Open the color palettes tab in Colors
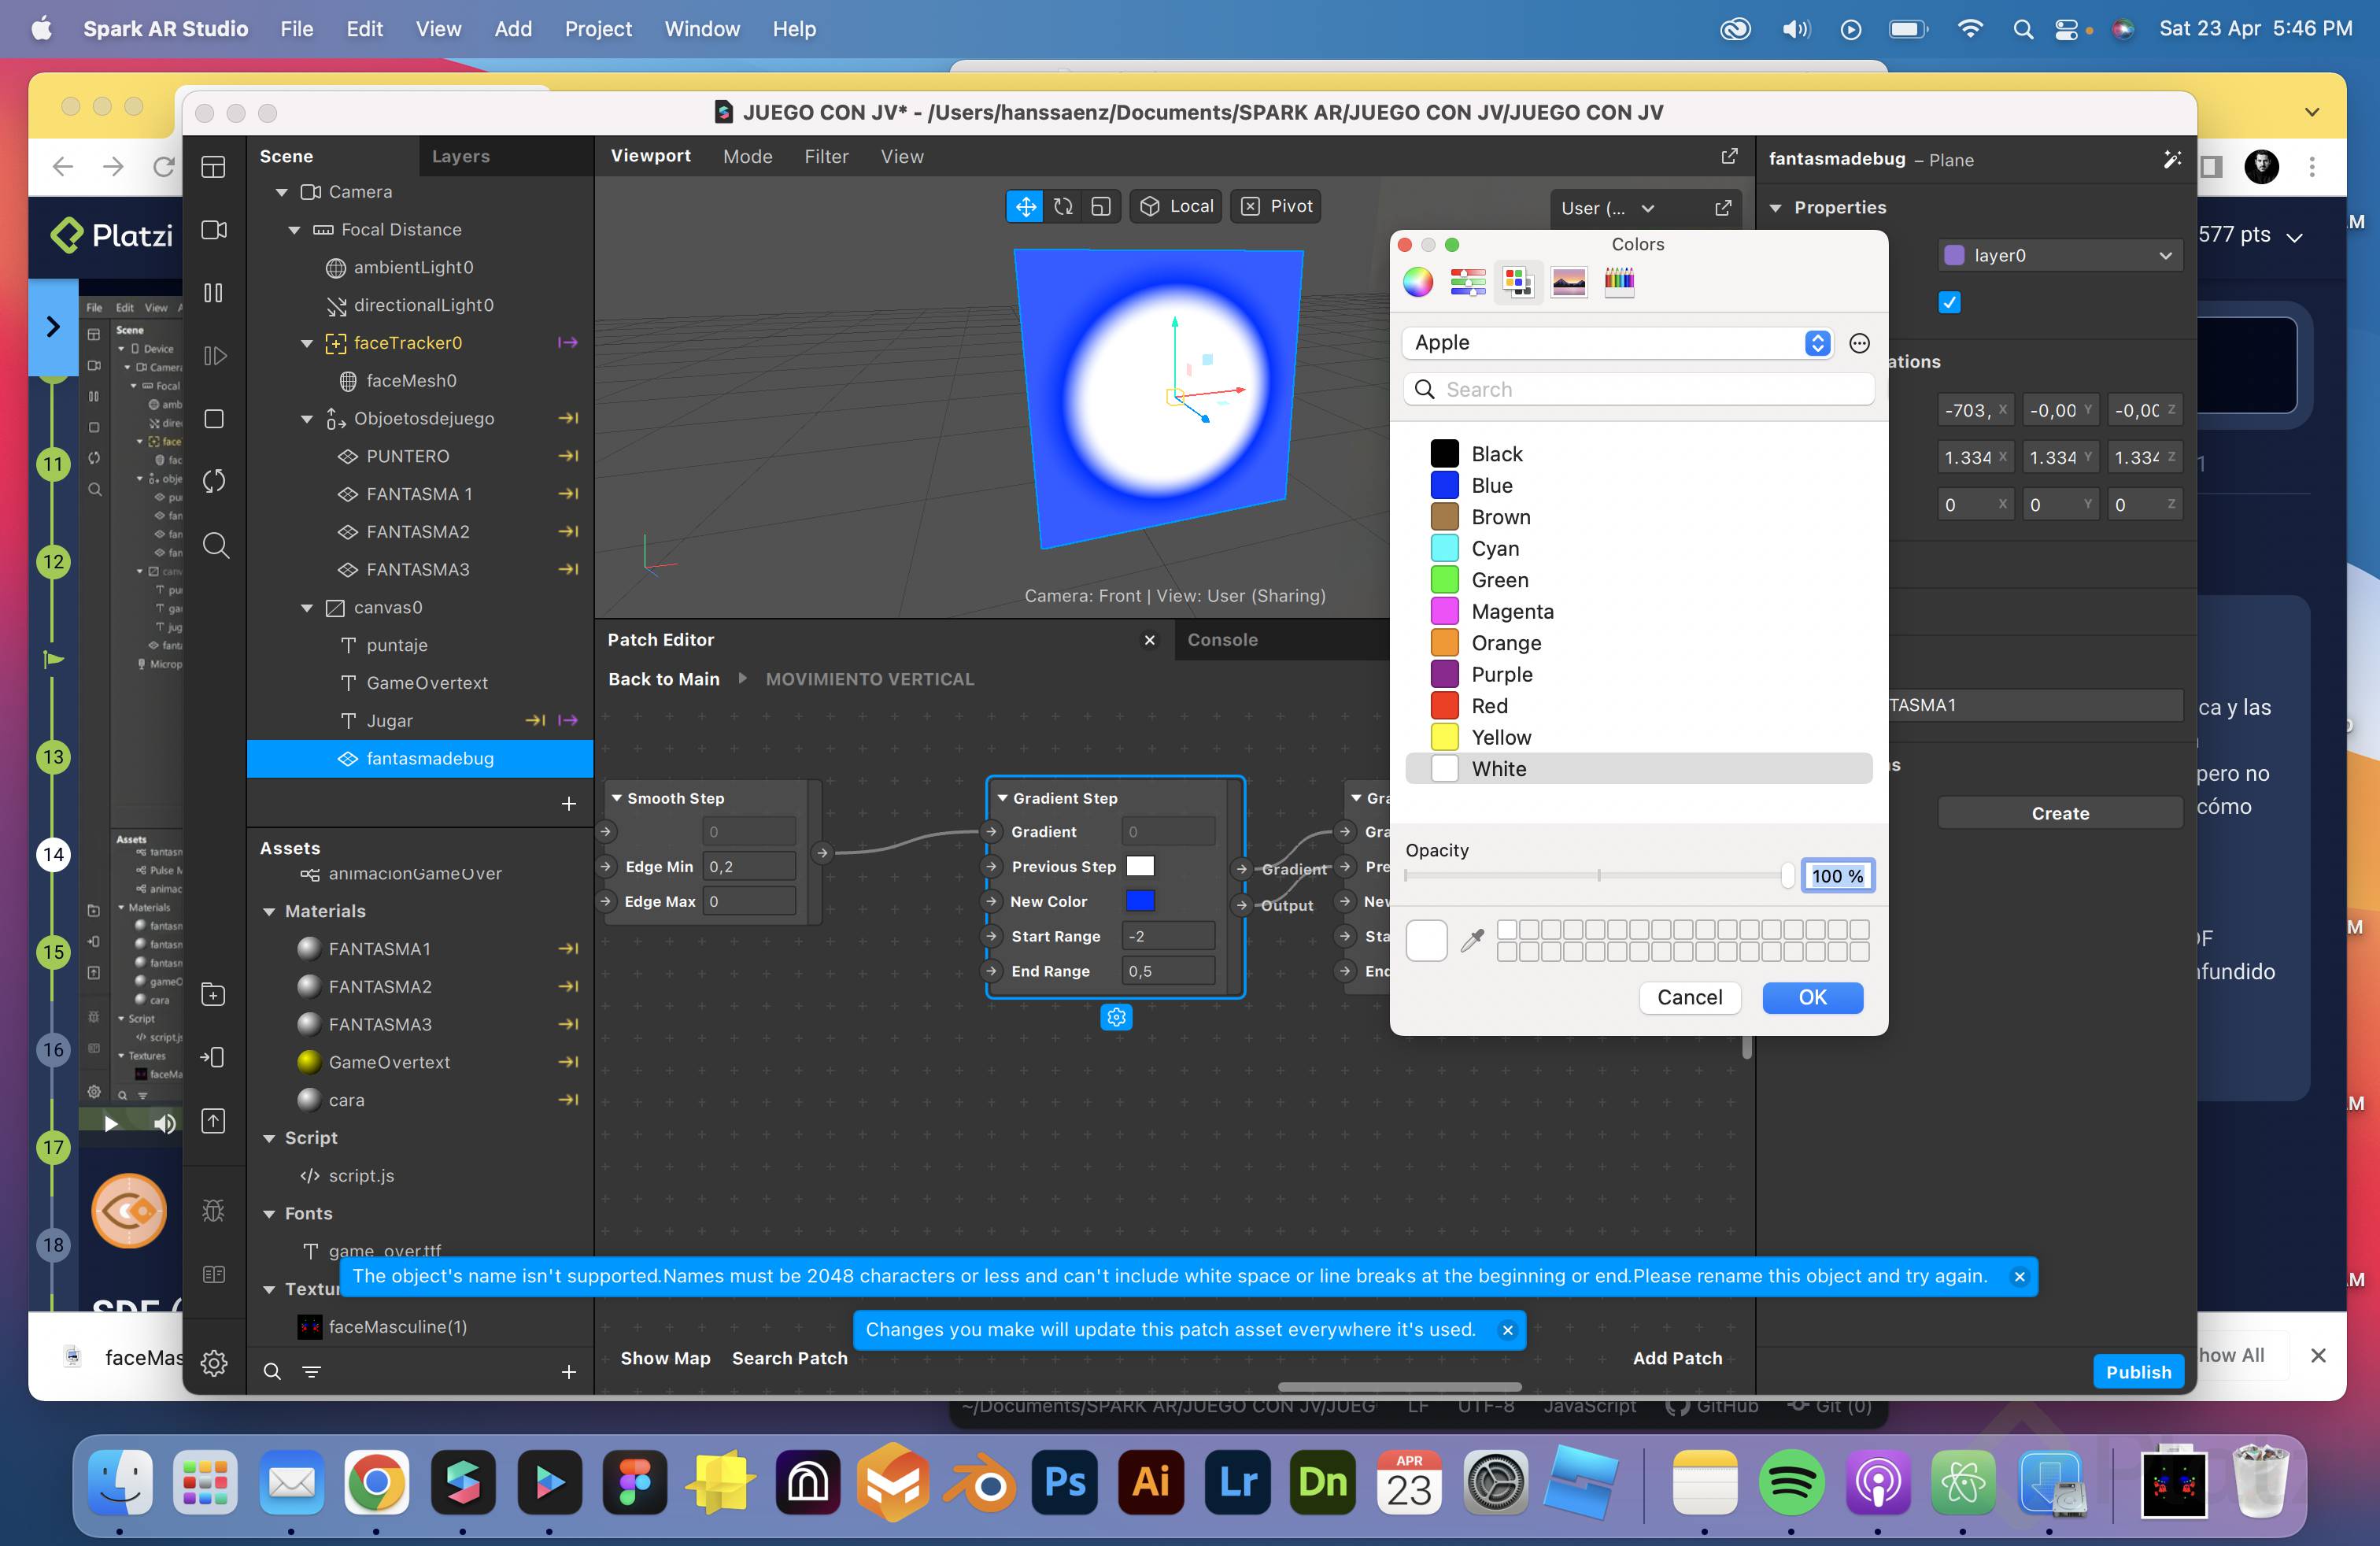The image size is (2380, 1546). tap(1518, 282)
